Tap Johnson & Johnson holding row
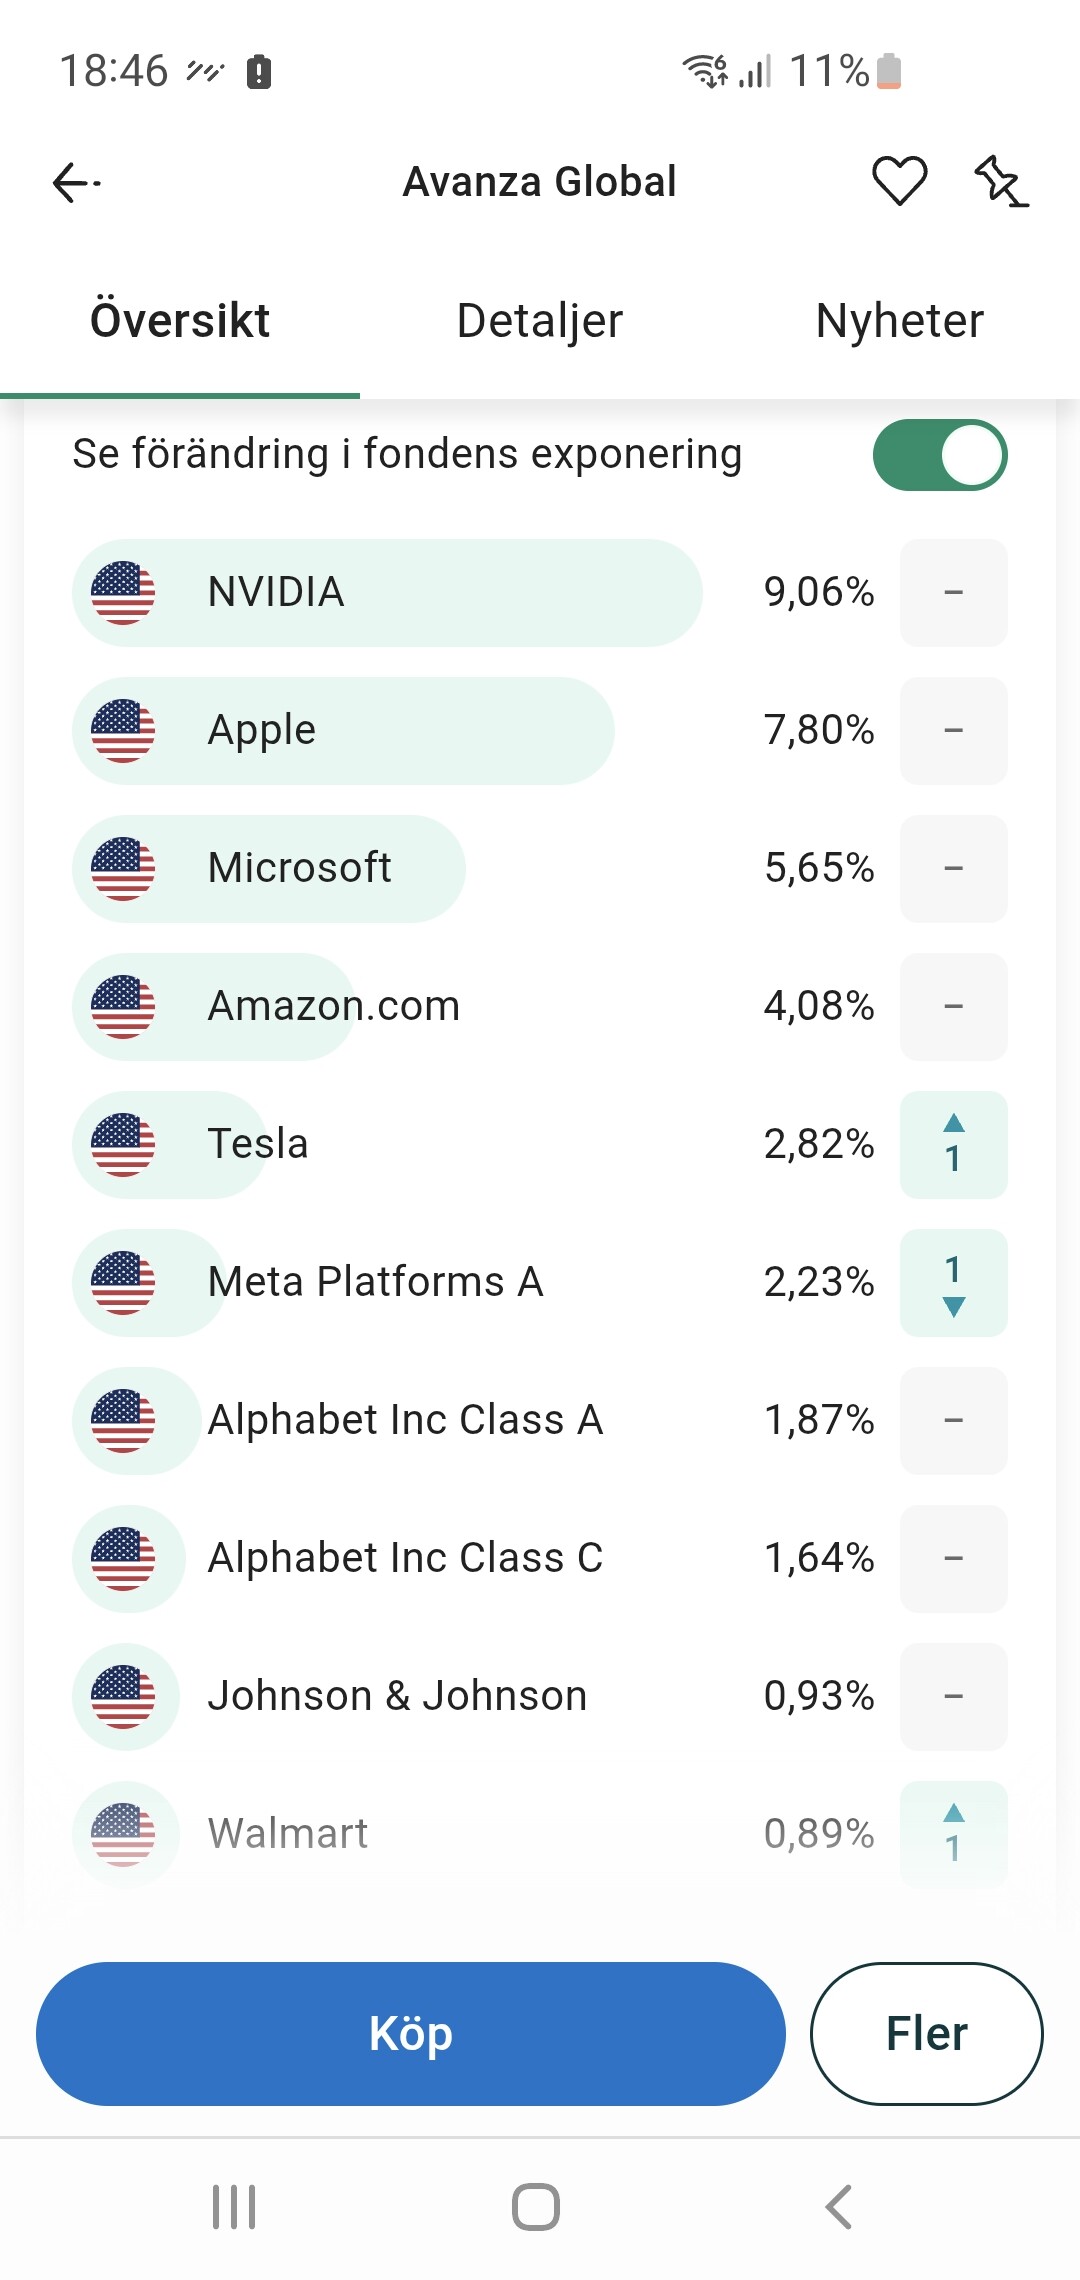The width and height of the screenshot is (1080, 2280). (397, 1696)
